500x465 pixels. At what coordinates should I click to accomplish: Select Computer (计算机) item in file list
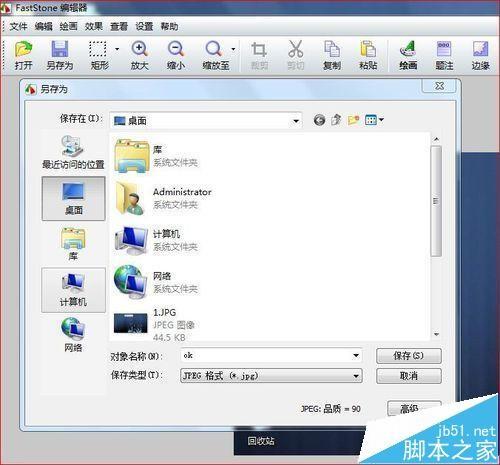(157, 240)
